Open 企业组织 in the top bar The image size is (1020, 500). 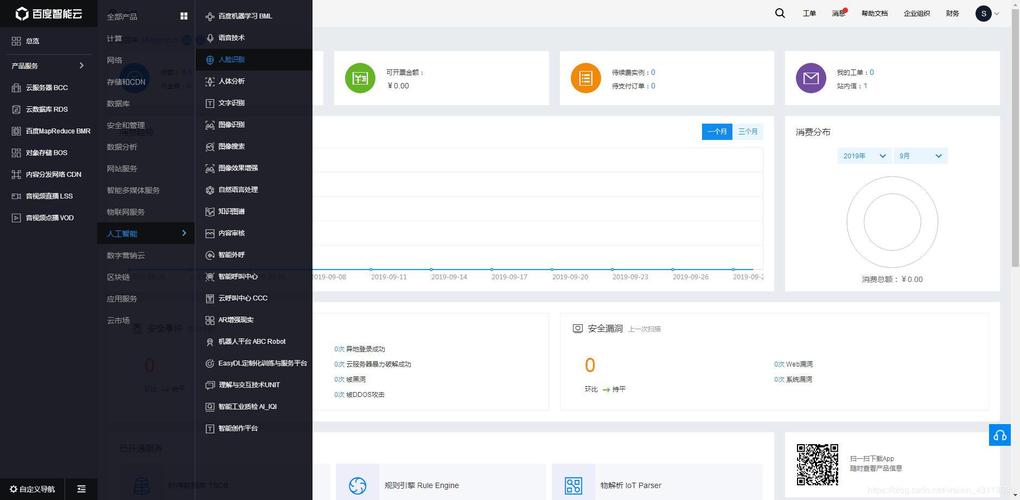point(917,14)
